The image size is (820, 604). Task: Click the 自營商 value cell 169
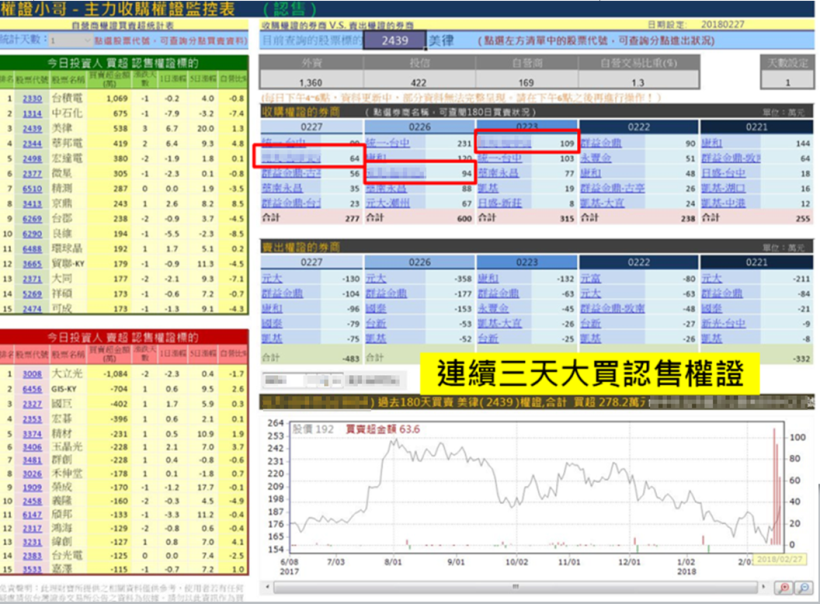526,82
